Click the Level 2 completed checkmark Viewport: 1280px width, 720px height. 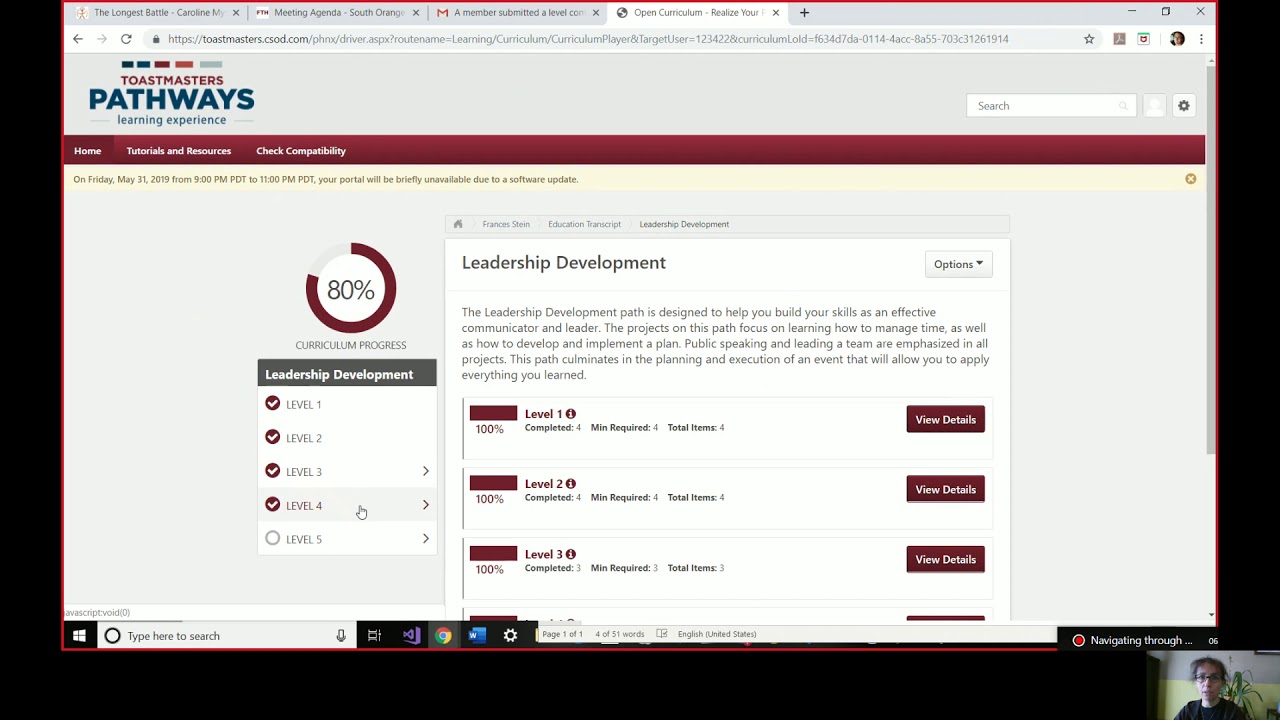(x=272, y=437)
